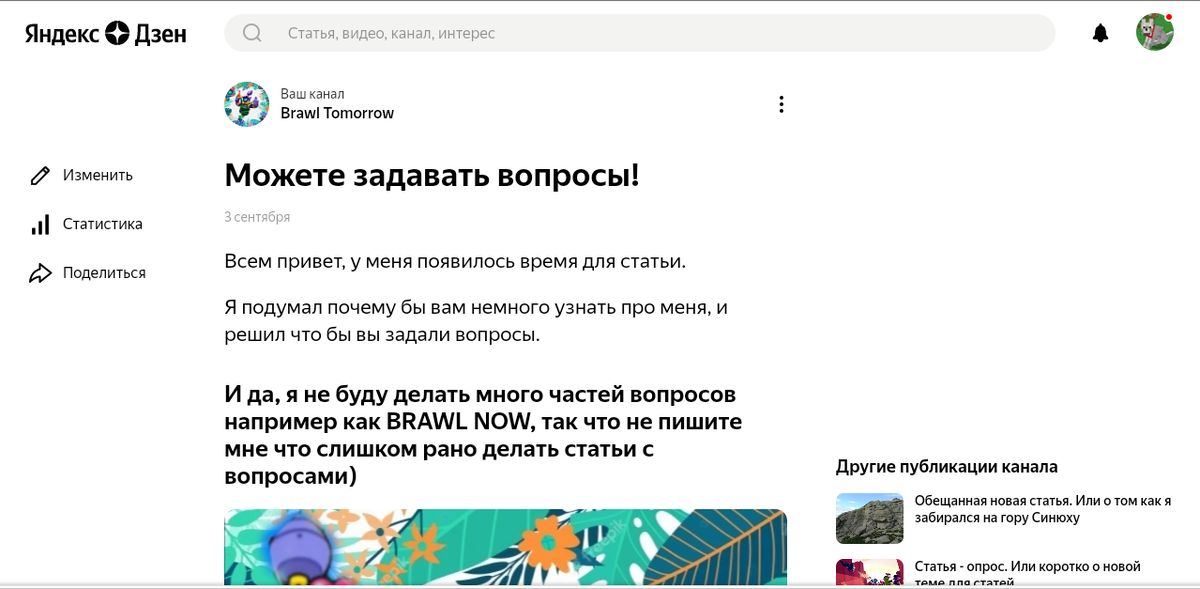Click the bar chart Статистика icon
Screen dimensions: 1200x589
pyautogui.click(x=40, y=225)
